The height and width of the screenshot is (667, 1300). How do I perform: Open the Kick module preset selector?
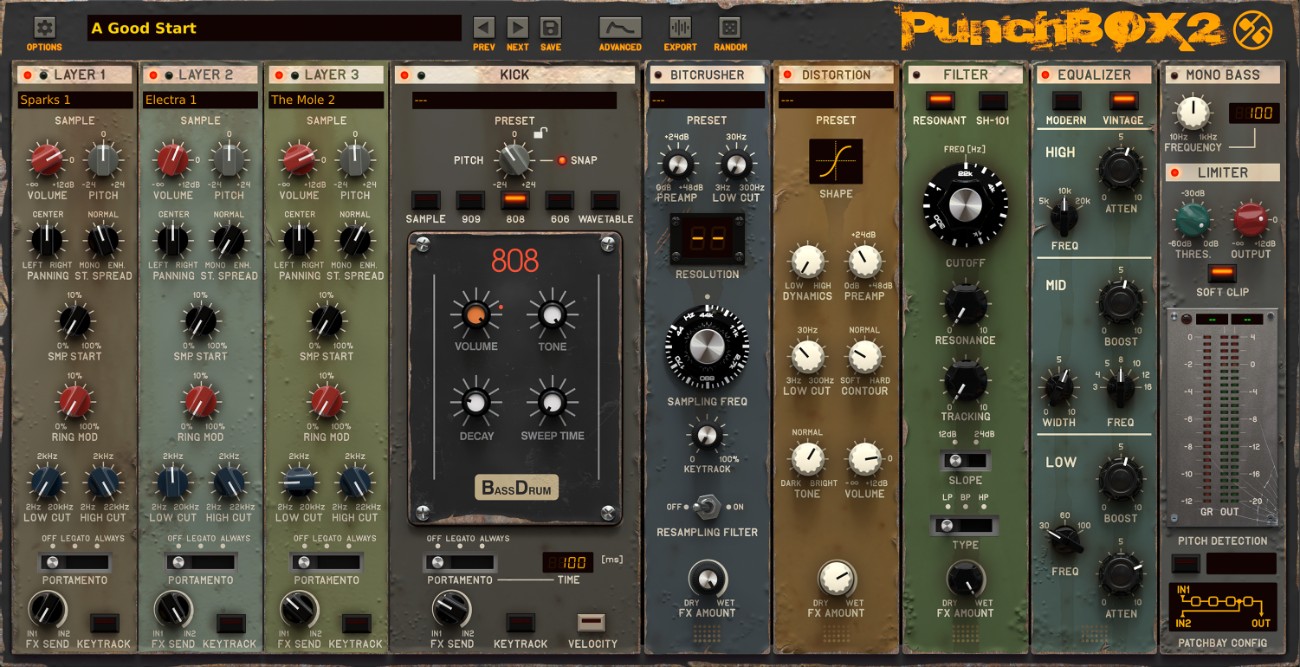[514, 100]
